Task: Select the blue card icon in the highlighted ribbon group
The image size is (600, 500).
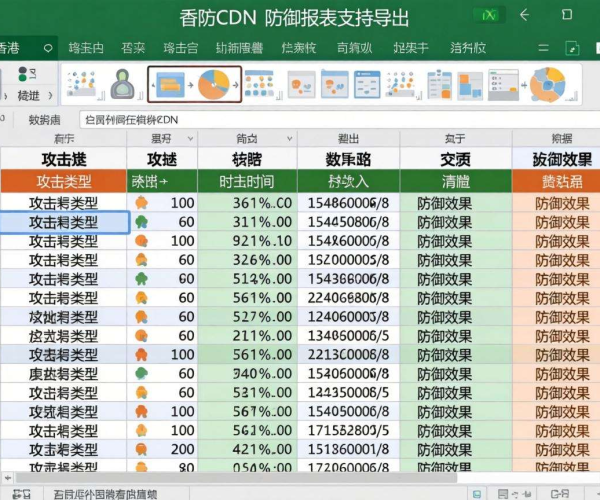Action: pyautogui.click(x=170, y=85)
